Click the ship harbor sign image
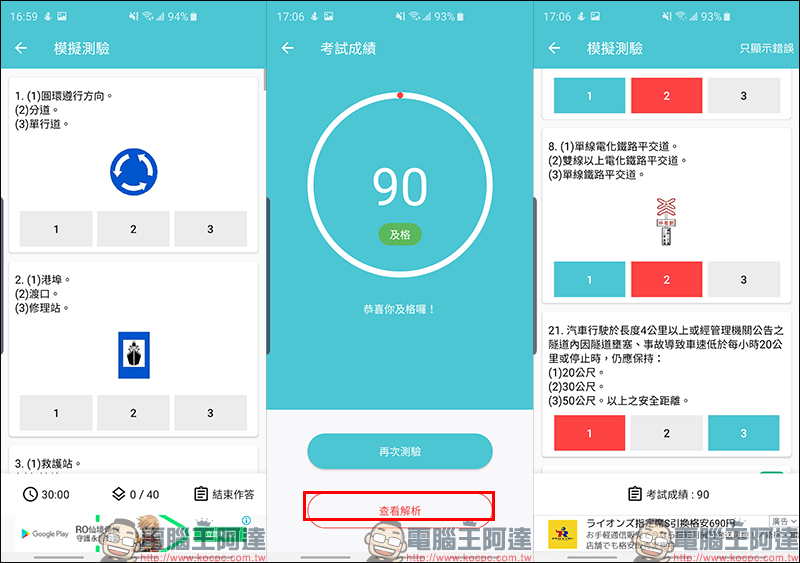Image resolution: width=800 pixels, height=563 pixels. click(134, 355)
